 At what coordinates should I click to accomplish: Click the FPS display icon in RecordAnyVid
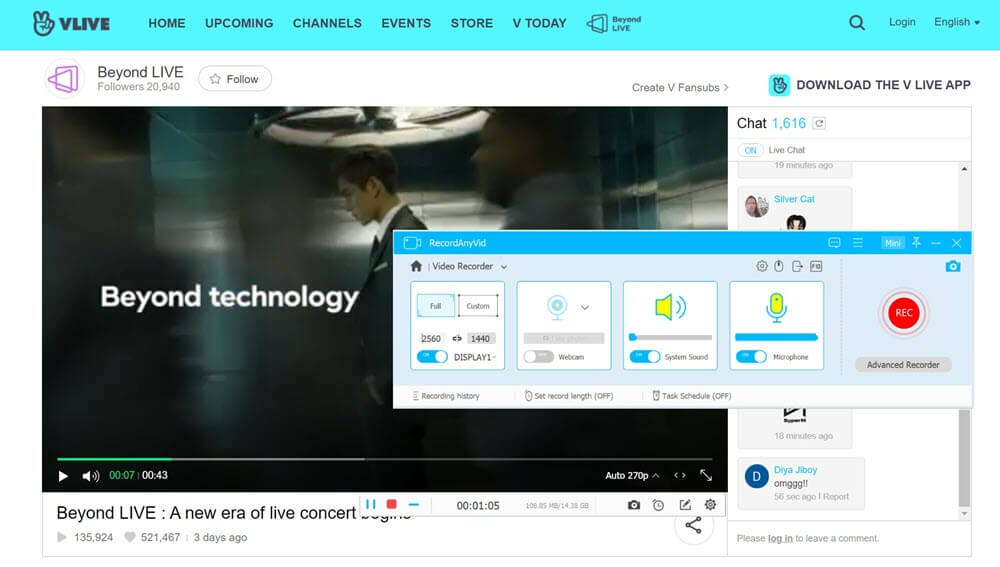click(x=816, y=266)
